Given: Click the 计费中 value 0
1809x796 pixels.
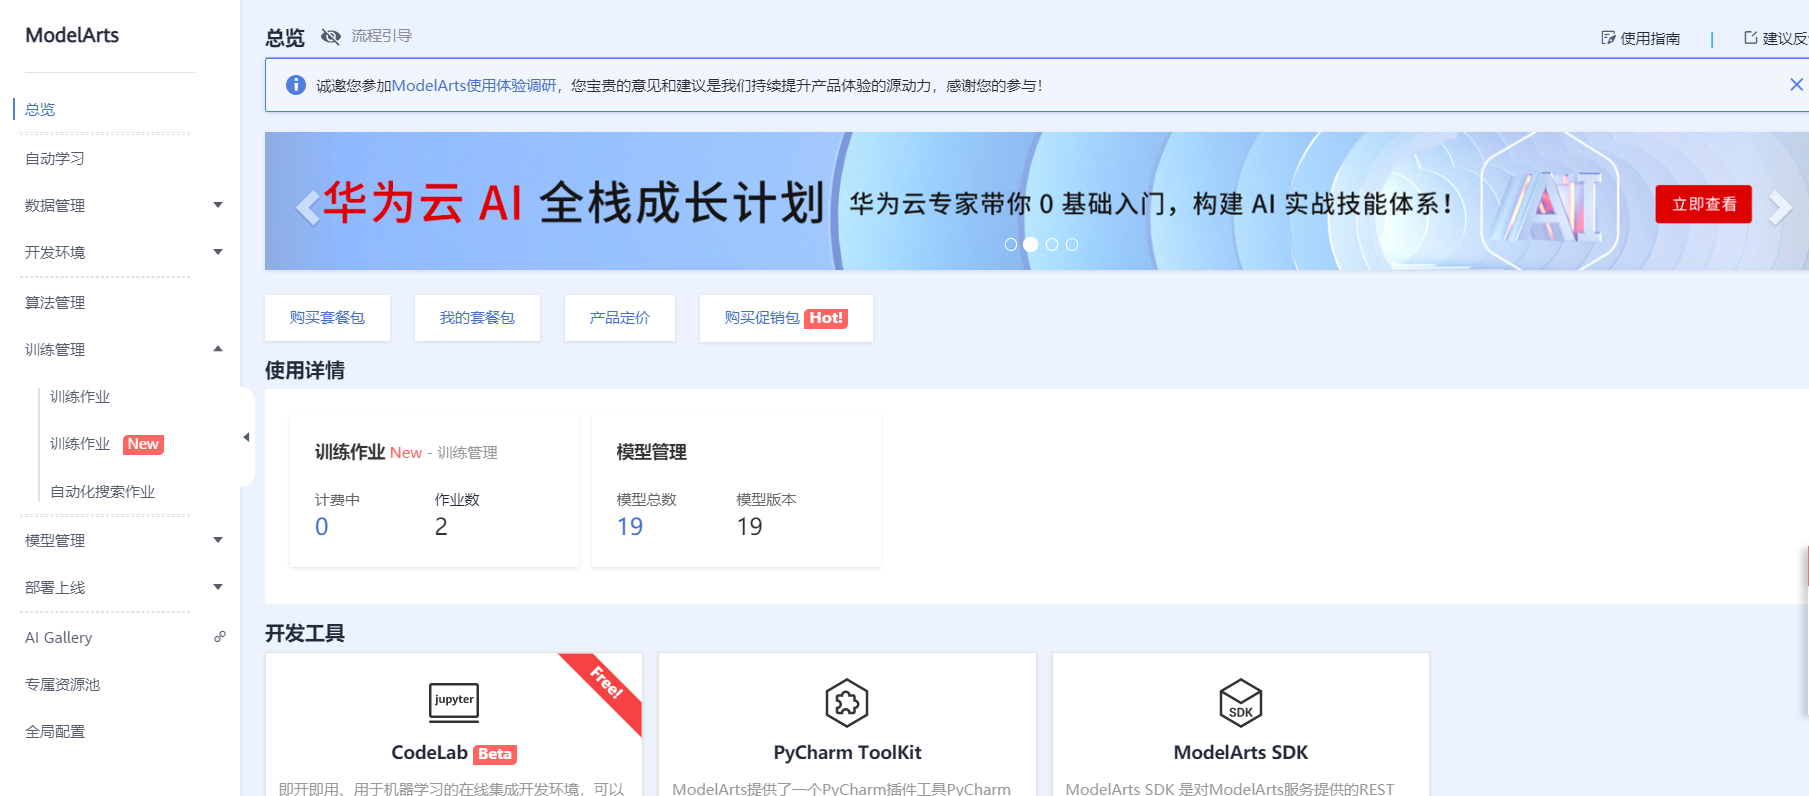Looking at the screenshot, I should click(x=321, y=527).
